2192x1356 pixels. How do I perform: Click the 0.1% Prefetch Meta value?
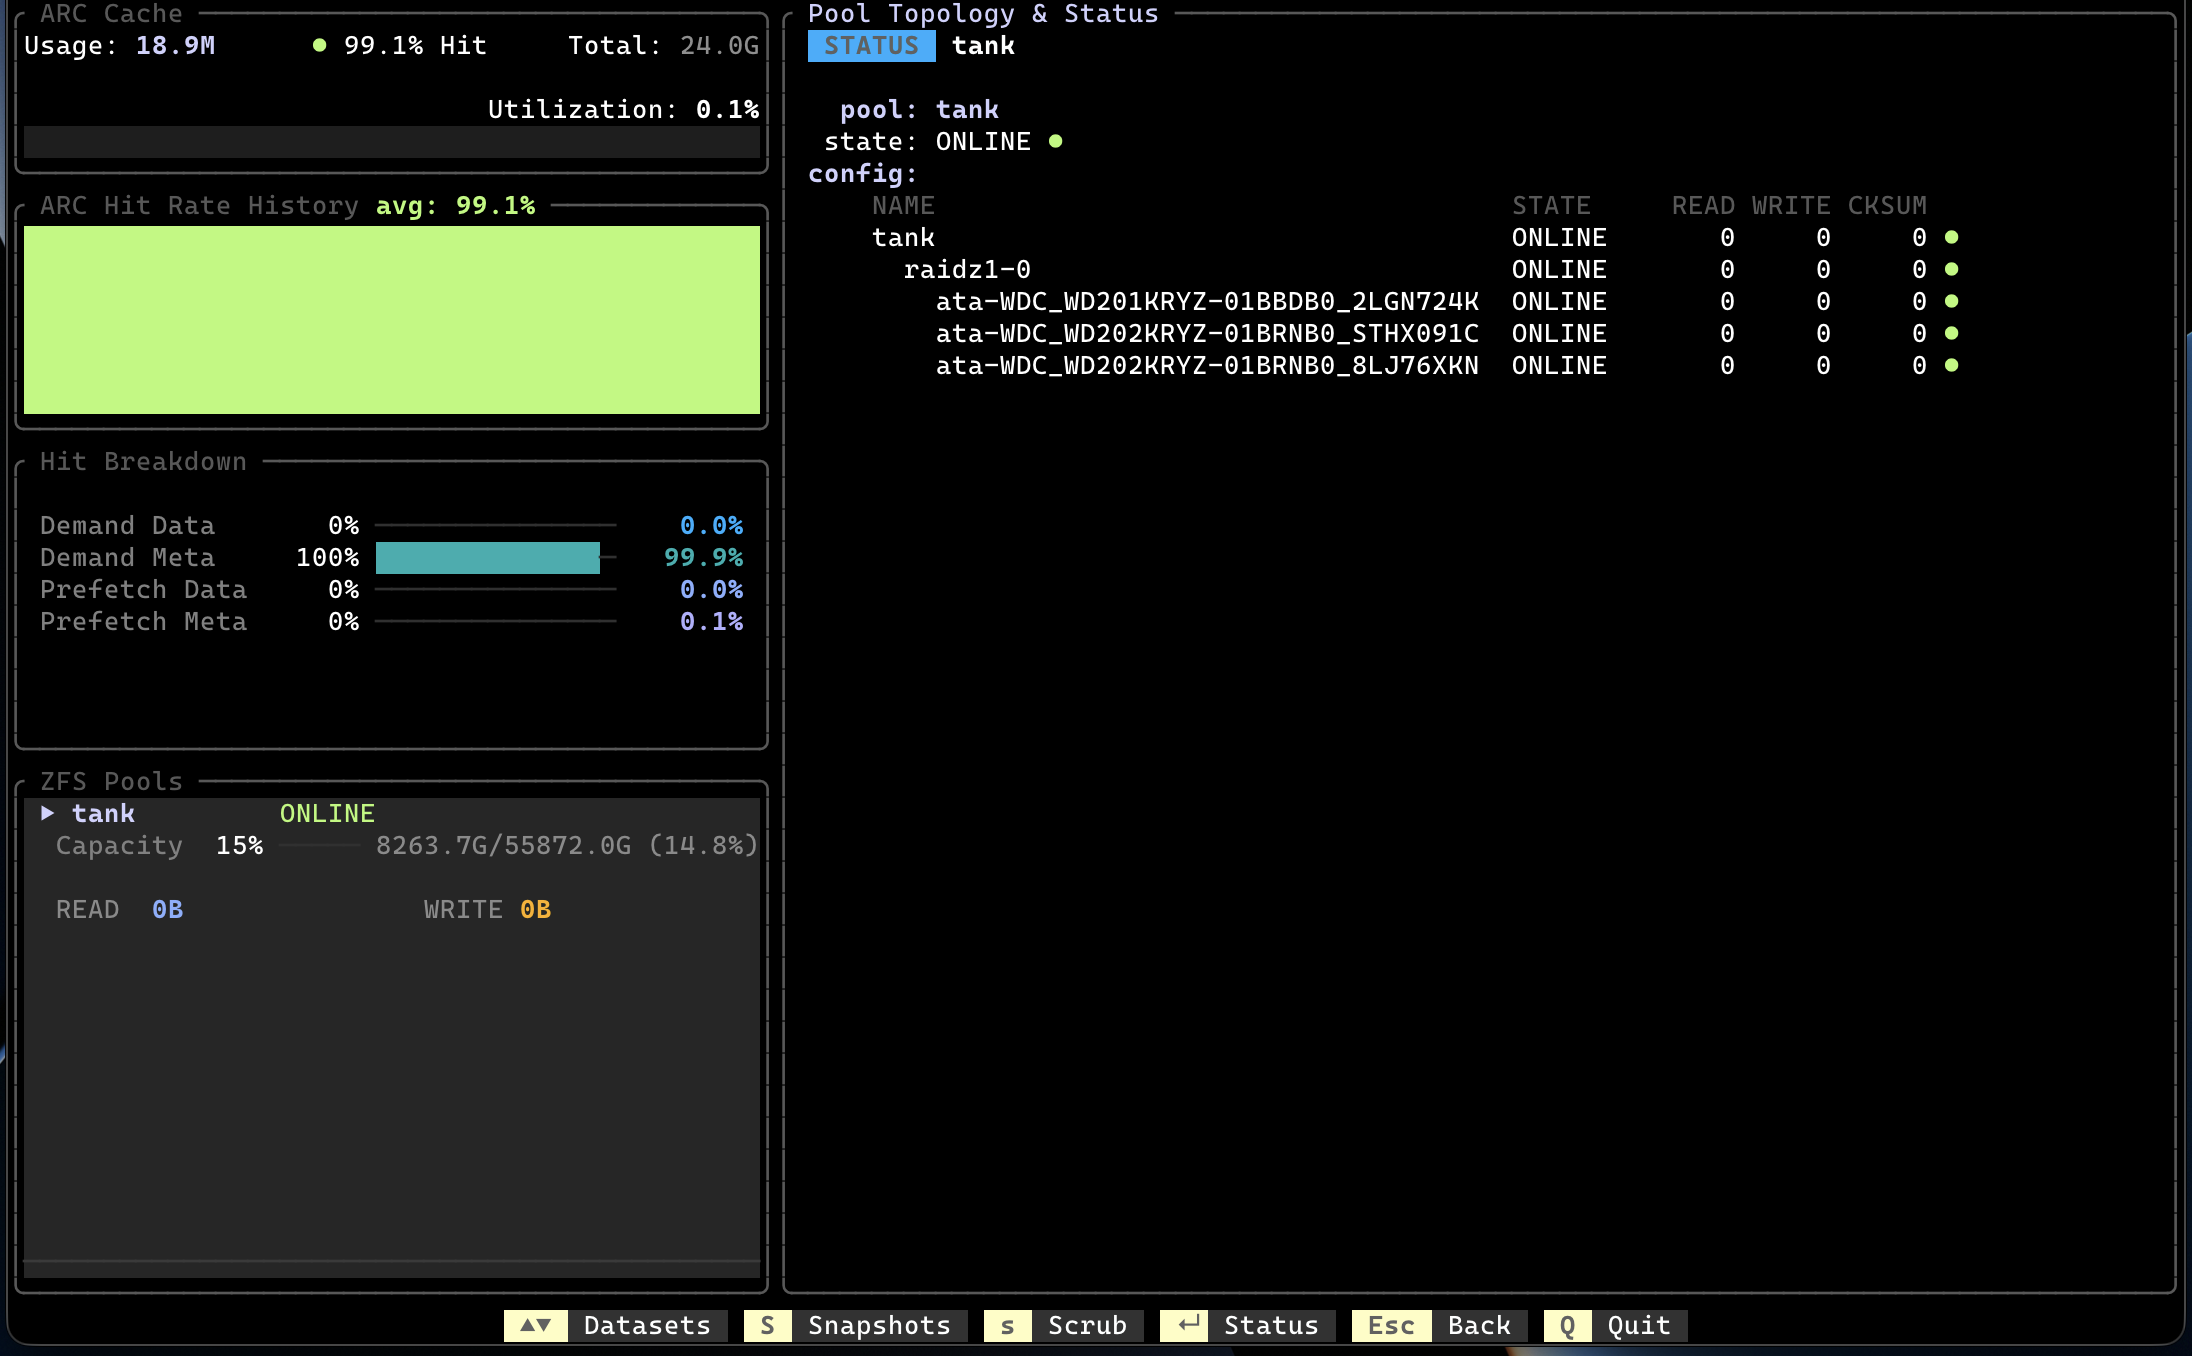(x=711, y=621)
